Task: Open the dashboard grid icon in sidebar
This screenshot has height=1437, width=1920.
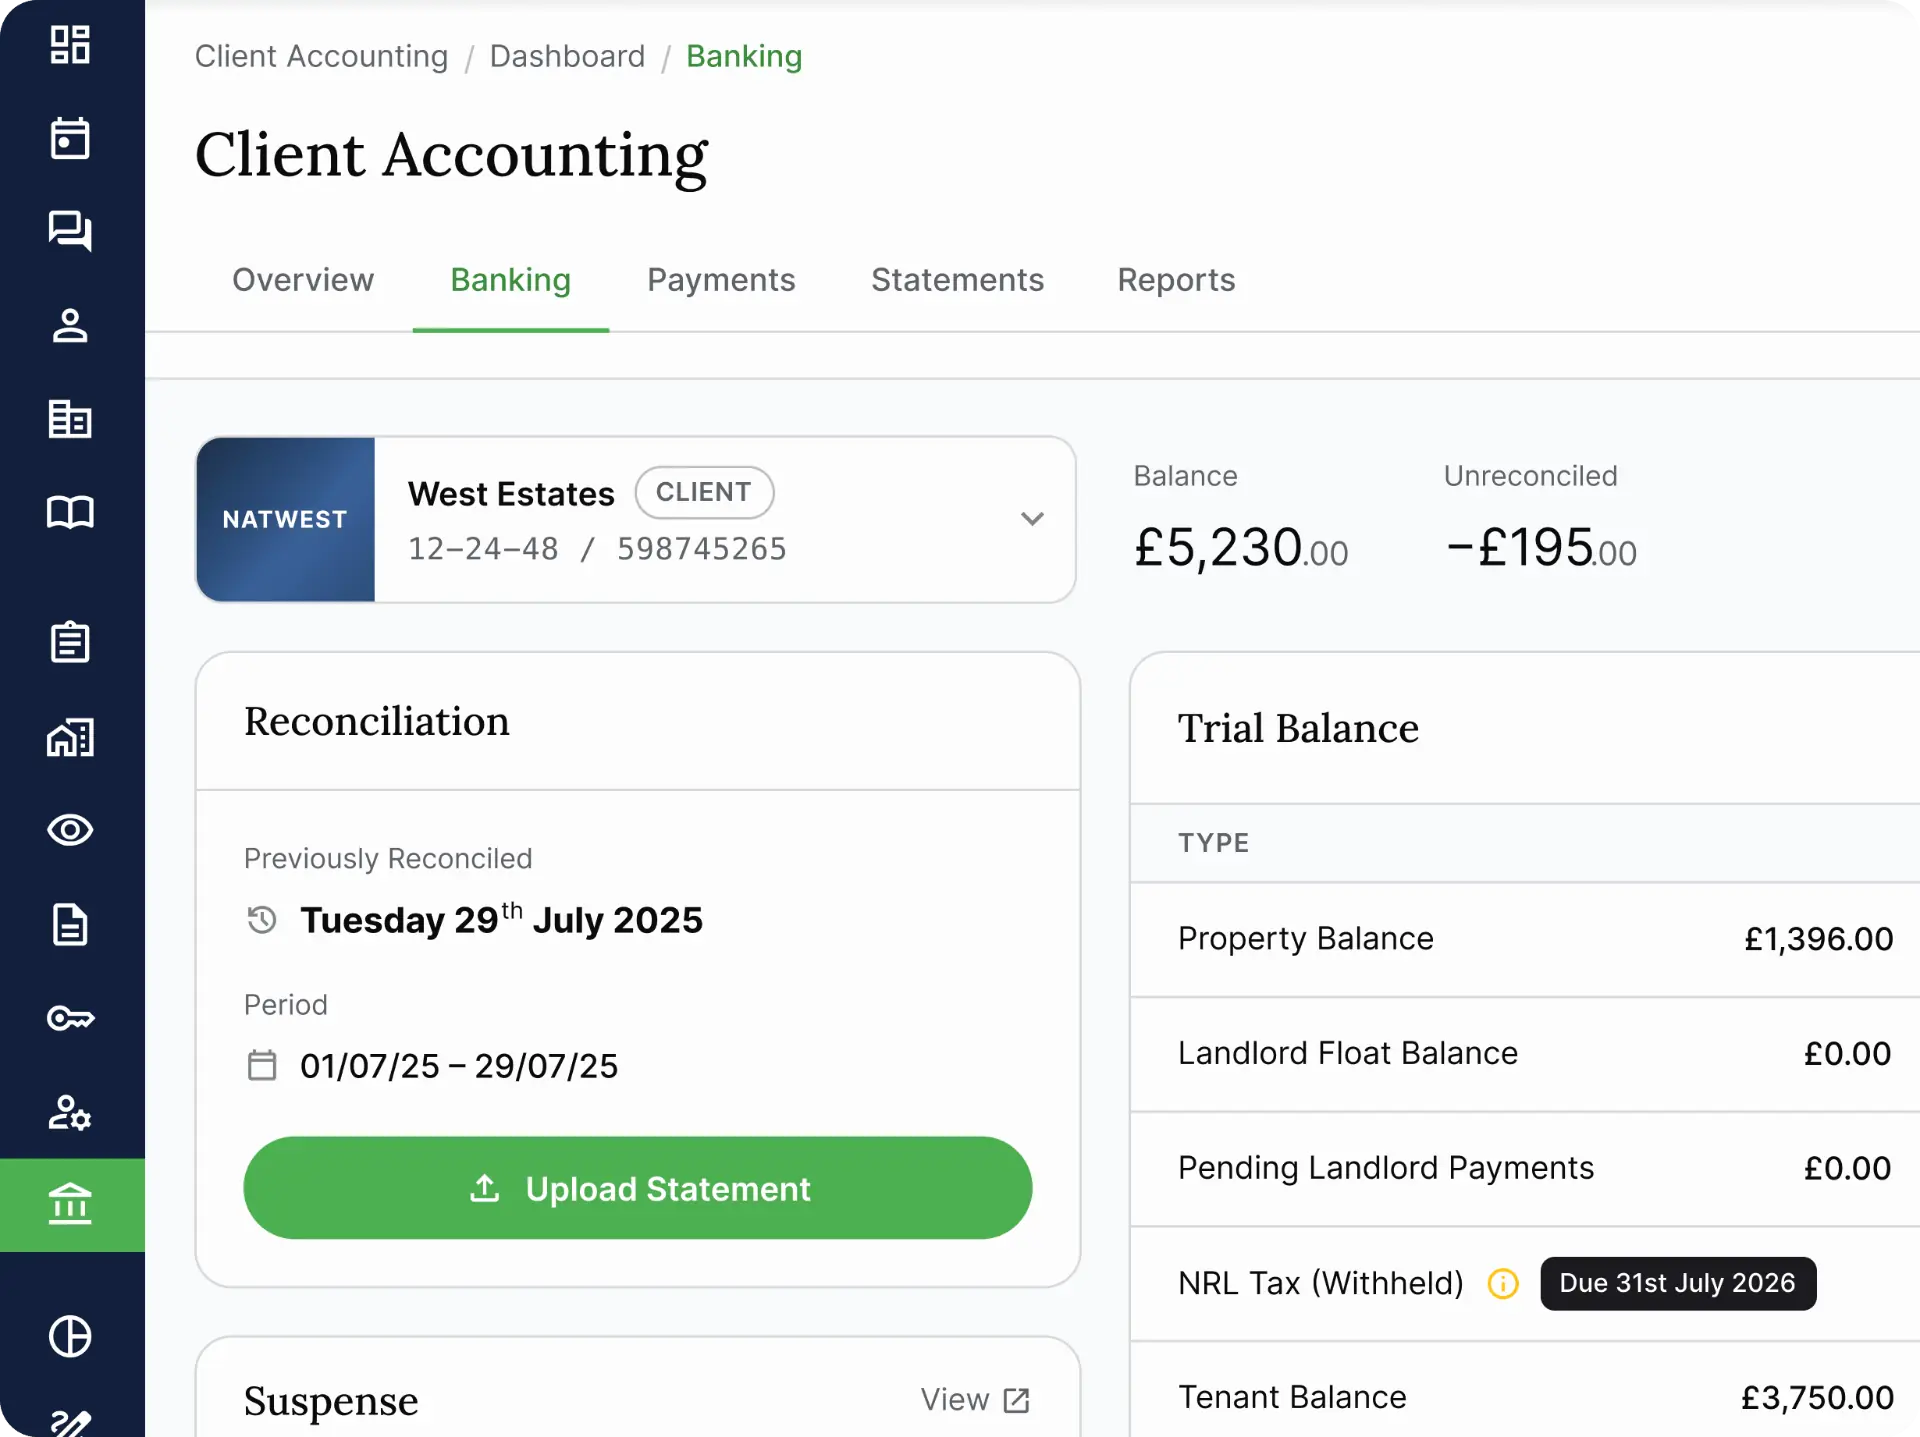Action: click(70, 45)
